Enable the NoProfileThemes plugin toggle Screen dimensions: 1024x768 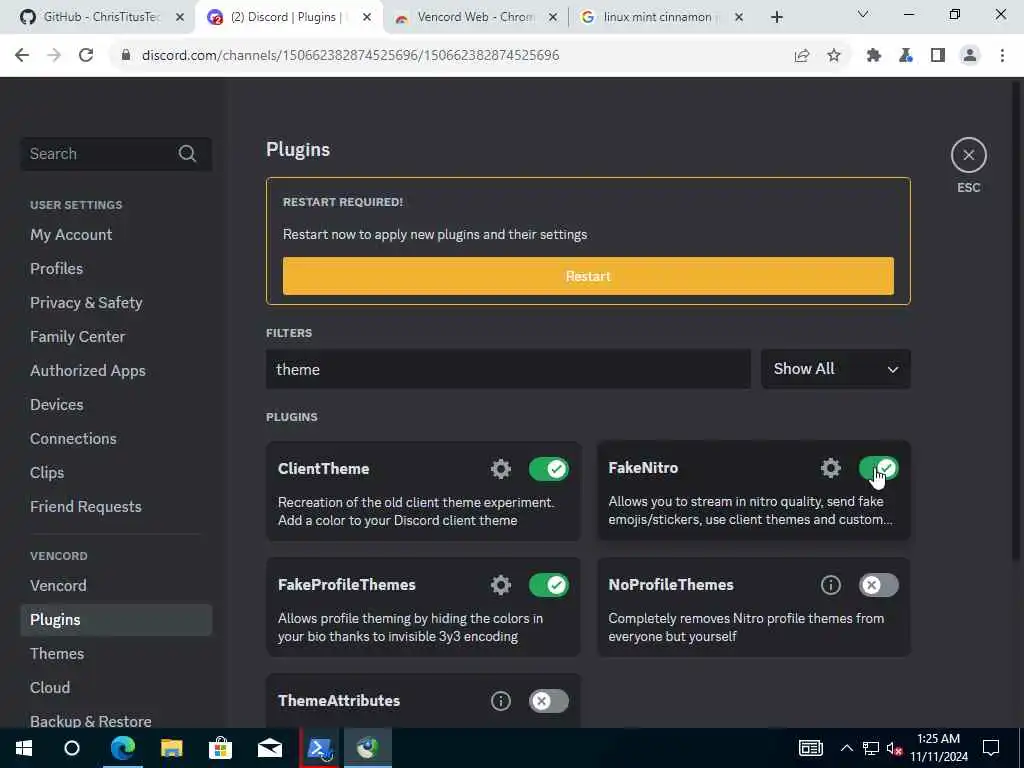878,584
